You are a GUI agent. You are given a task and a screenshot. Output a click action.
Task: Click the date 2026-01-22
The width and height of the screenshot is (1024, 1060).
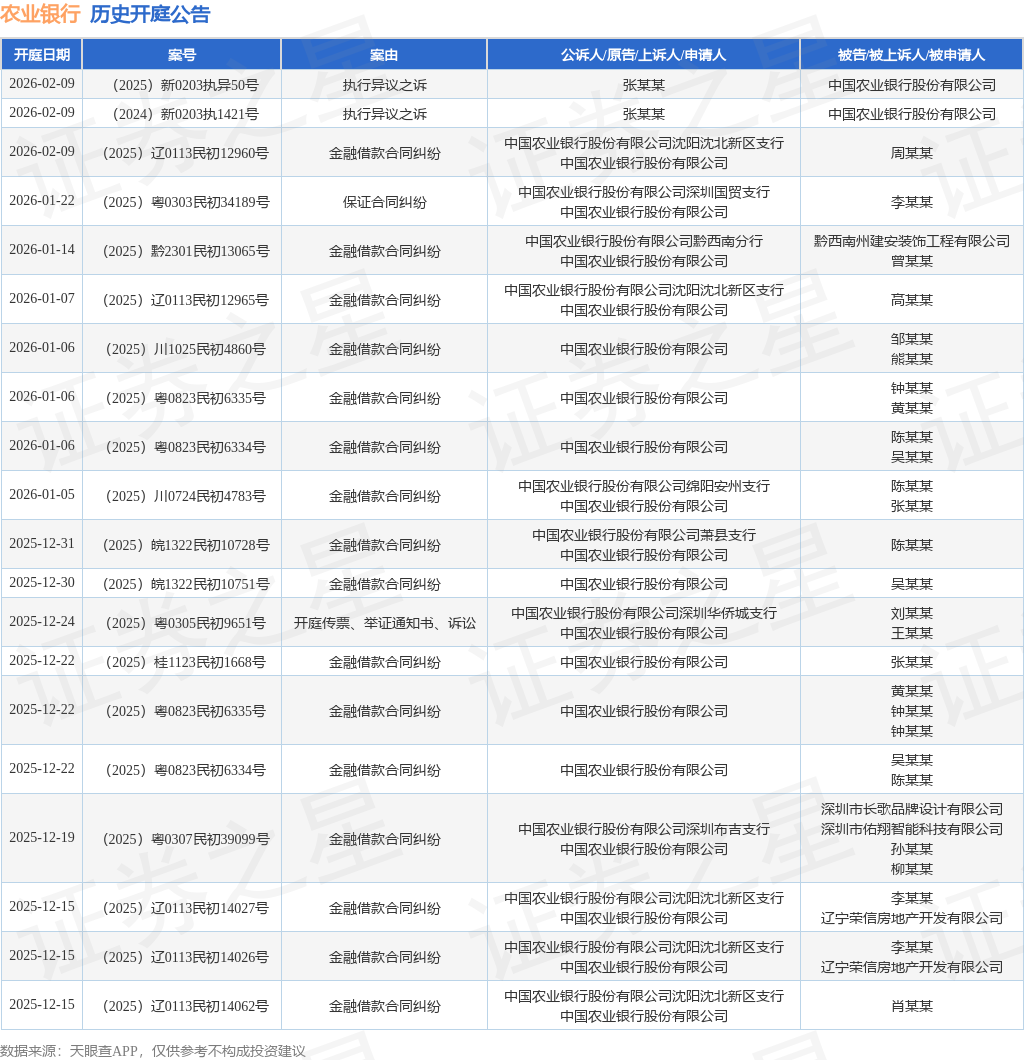click(42, 200)
